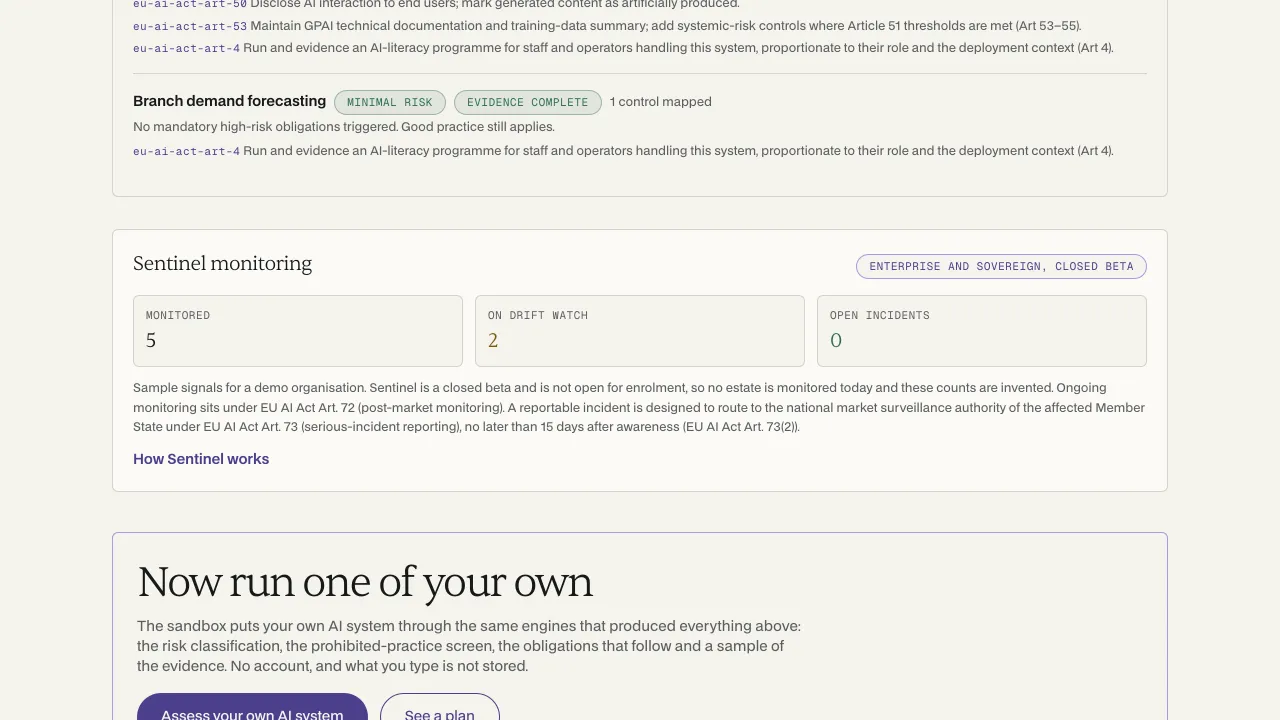The height and width of the screenshot is (720, 1280).
Task: Click the sandbox description paragraph
Action: pos(469,646)
